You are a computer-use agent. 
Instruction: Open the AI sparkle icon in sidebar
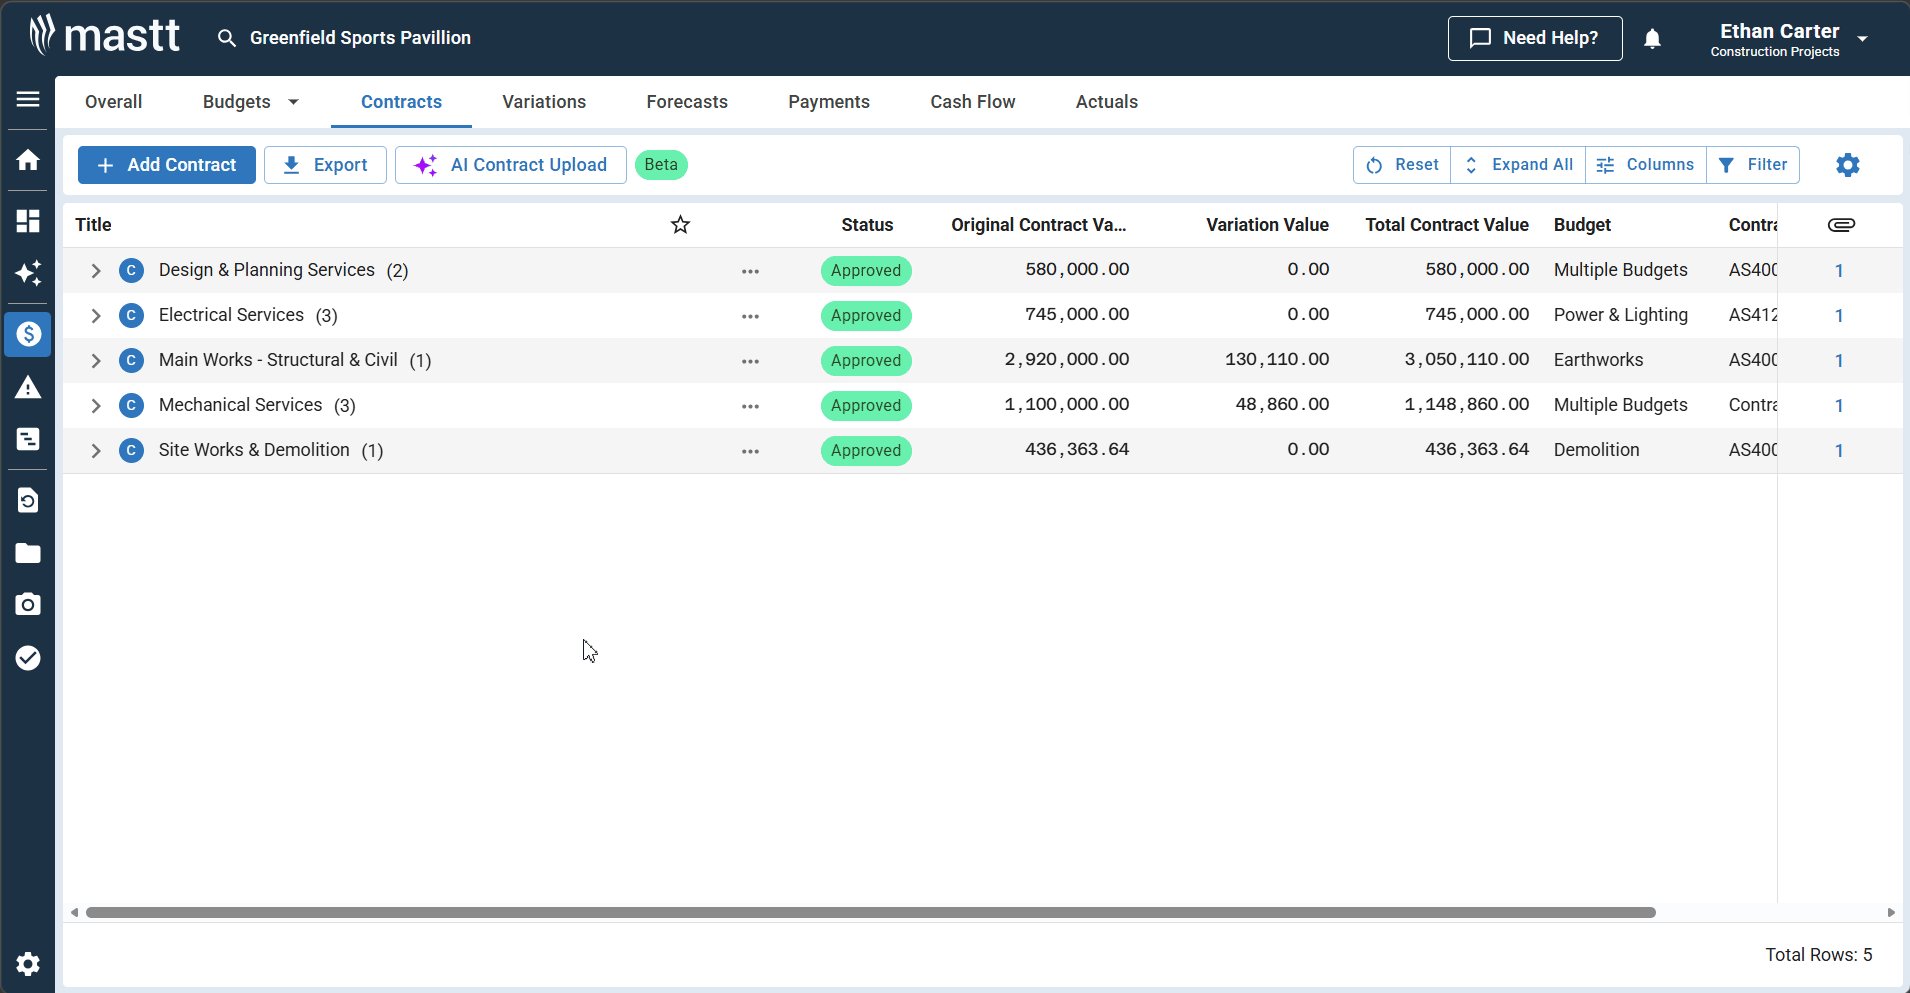click(x=28, y=273)
